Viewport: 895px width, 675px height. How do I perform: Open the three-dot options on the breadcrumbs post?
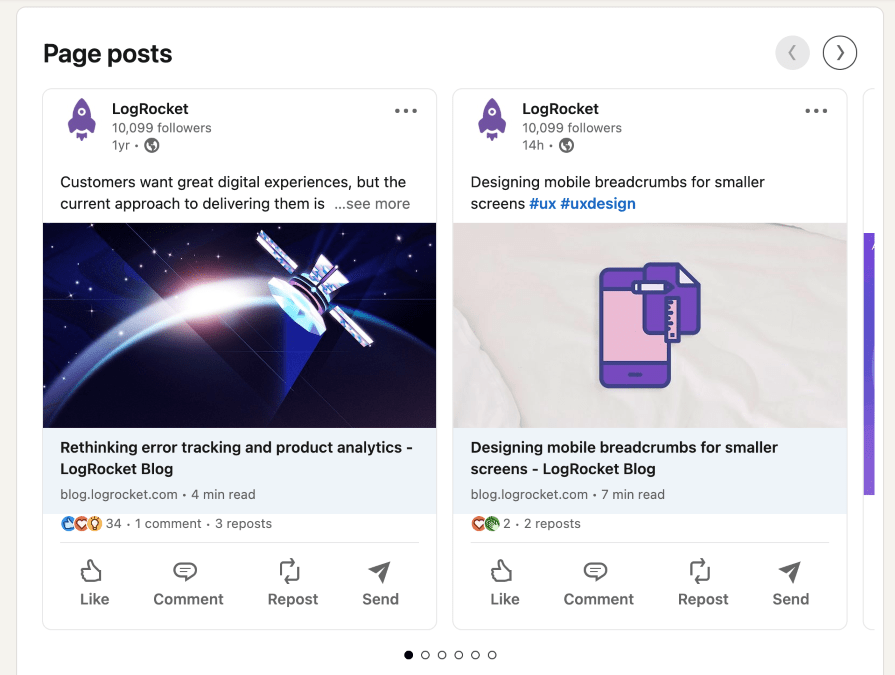tap(816, 111)
